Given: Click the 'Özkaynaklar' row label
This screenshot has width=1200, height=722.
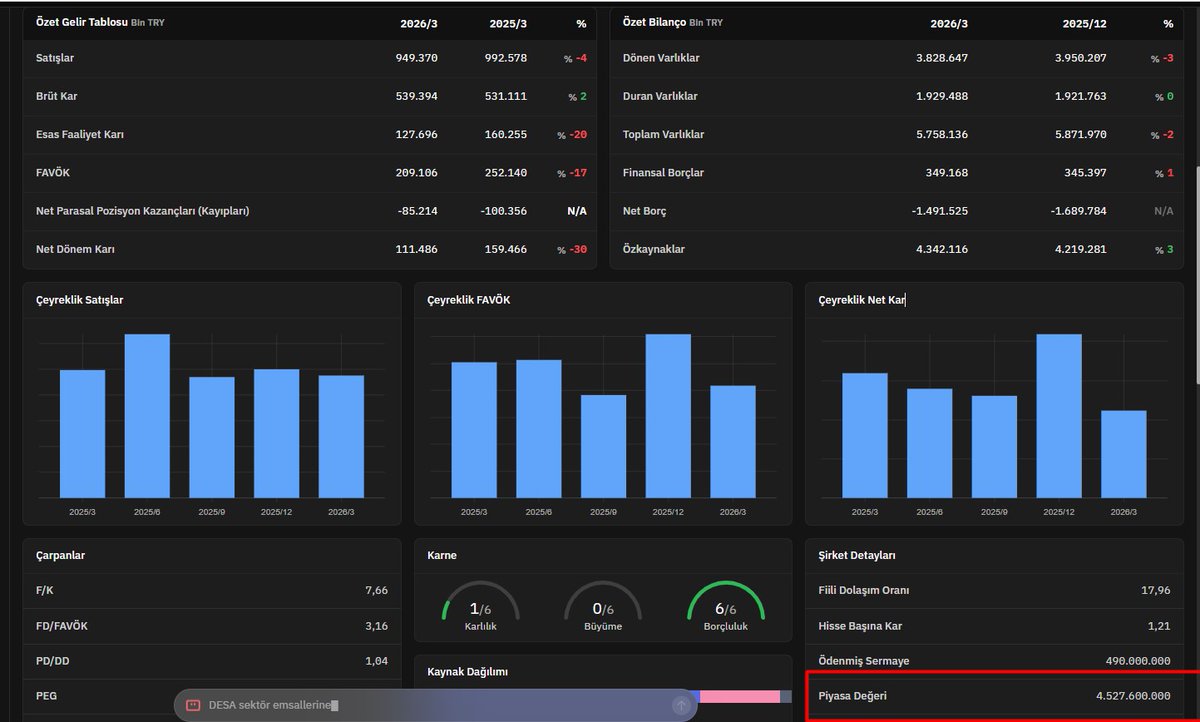Looking at the screenshot, I should [656, 249].
